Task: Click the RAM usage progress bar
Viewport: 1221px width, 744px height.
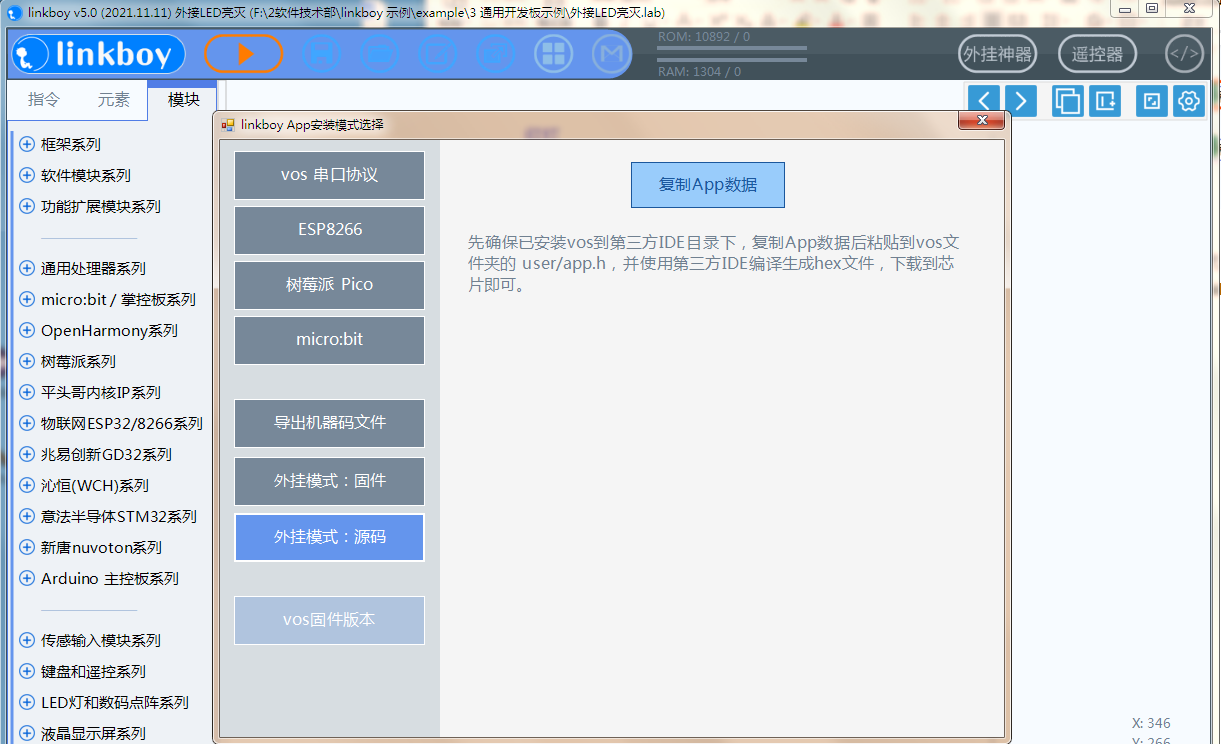Action: click(732, 60)
